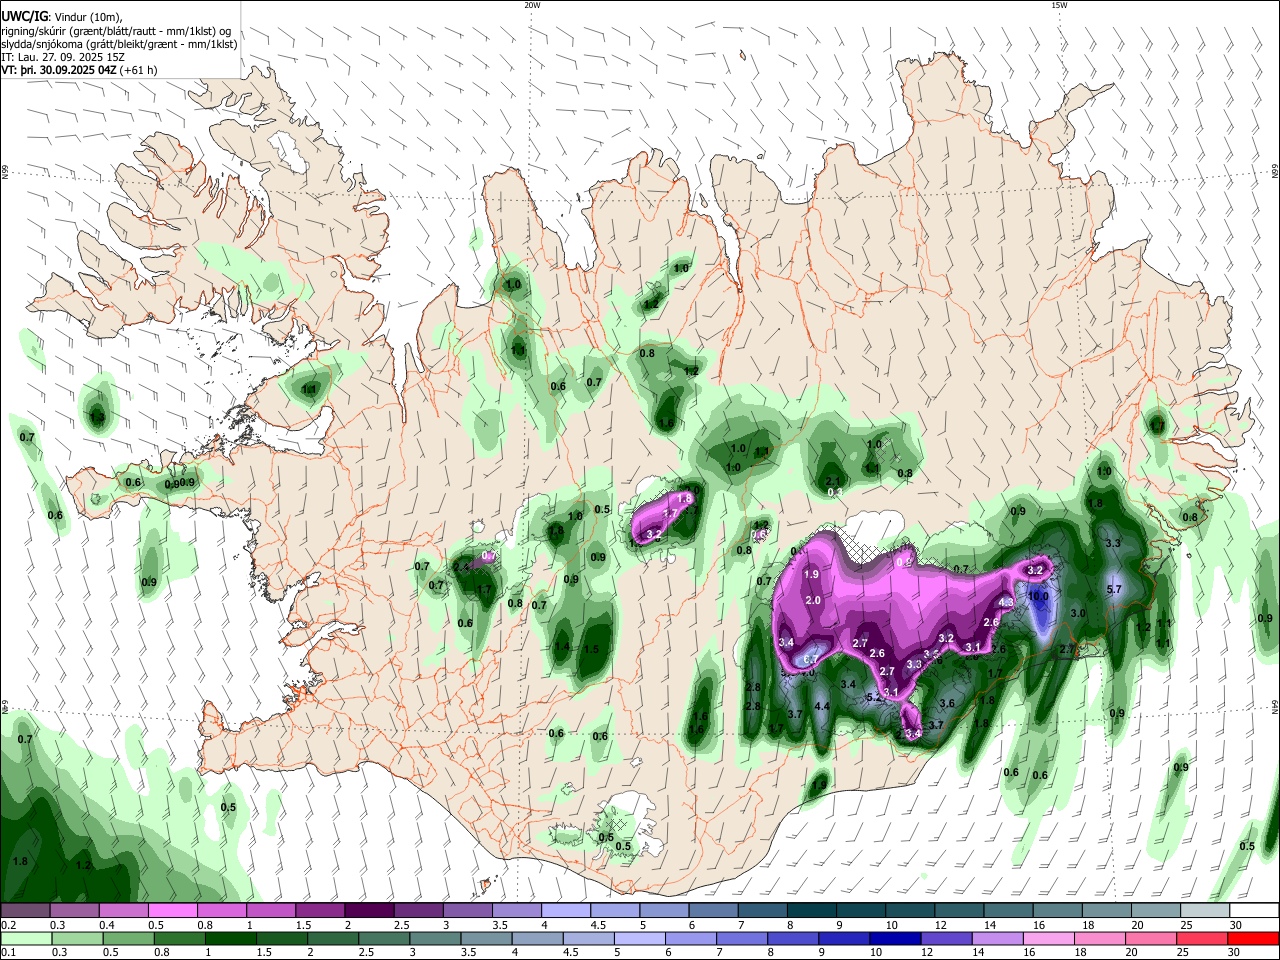Click the grey-green swatch at 3 in lower row
The height and width of the screenshot is (960, 1280).
(435, 938)
